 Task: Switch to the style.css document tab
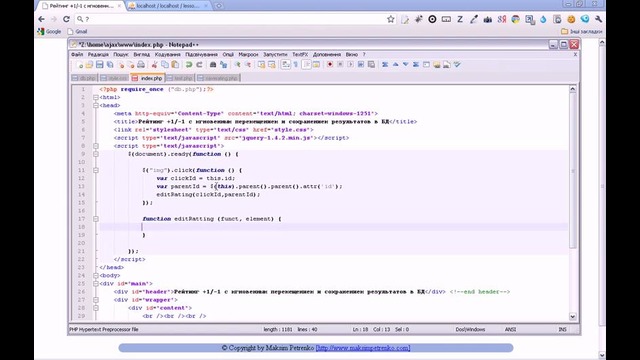pyautogui.click(x=114, y=78)
